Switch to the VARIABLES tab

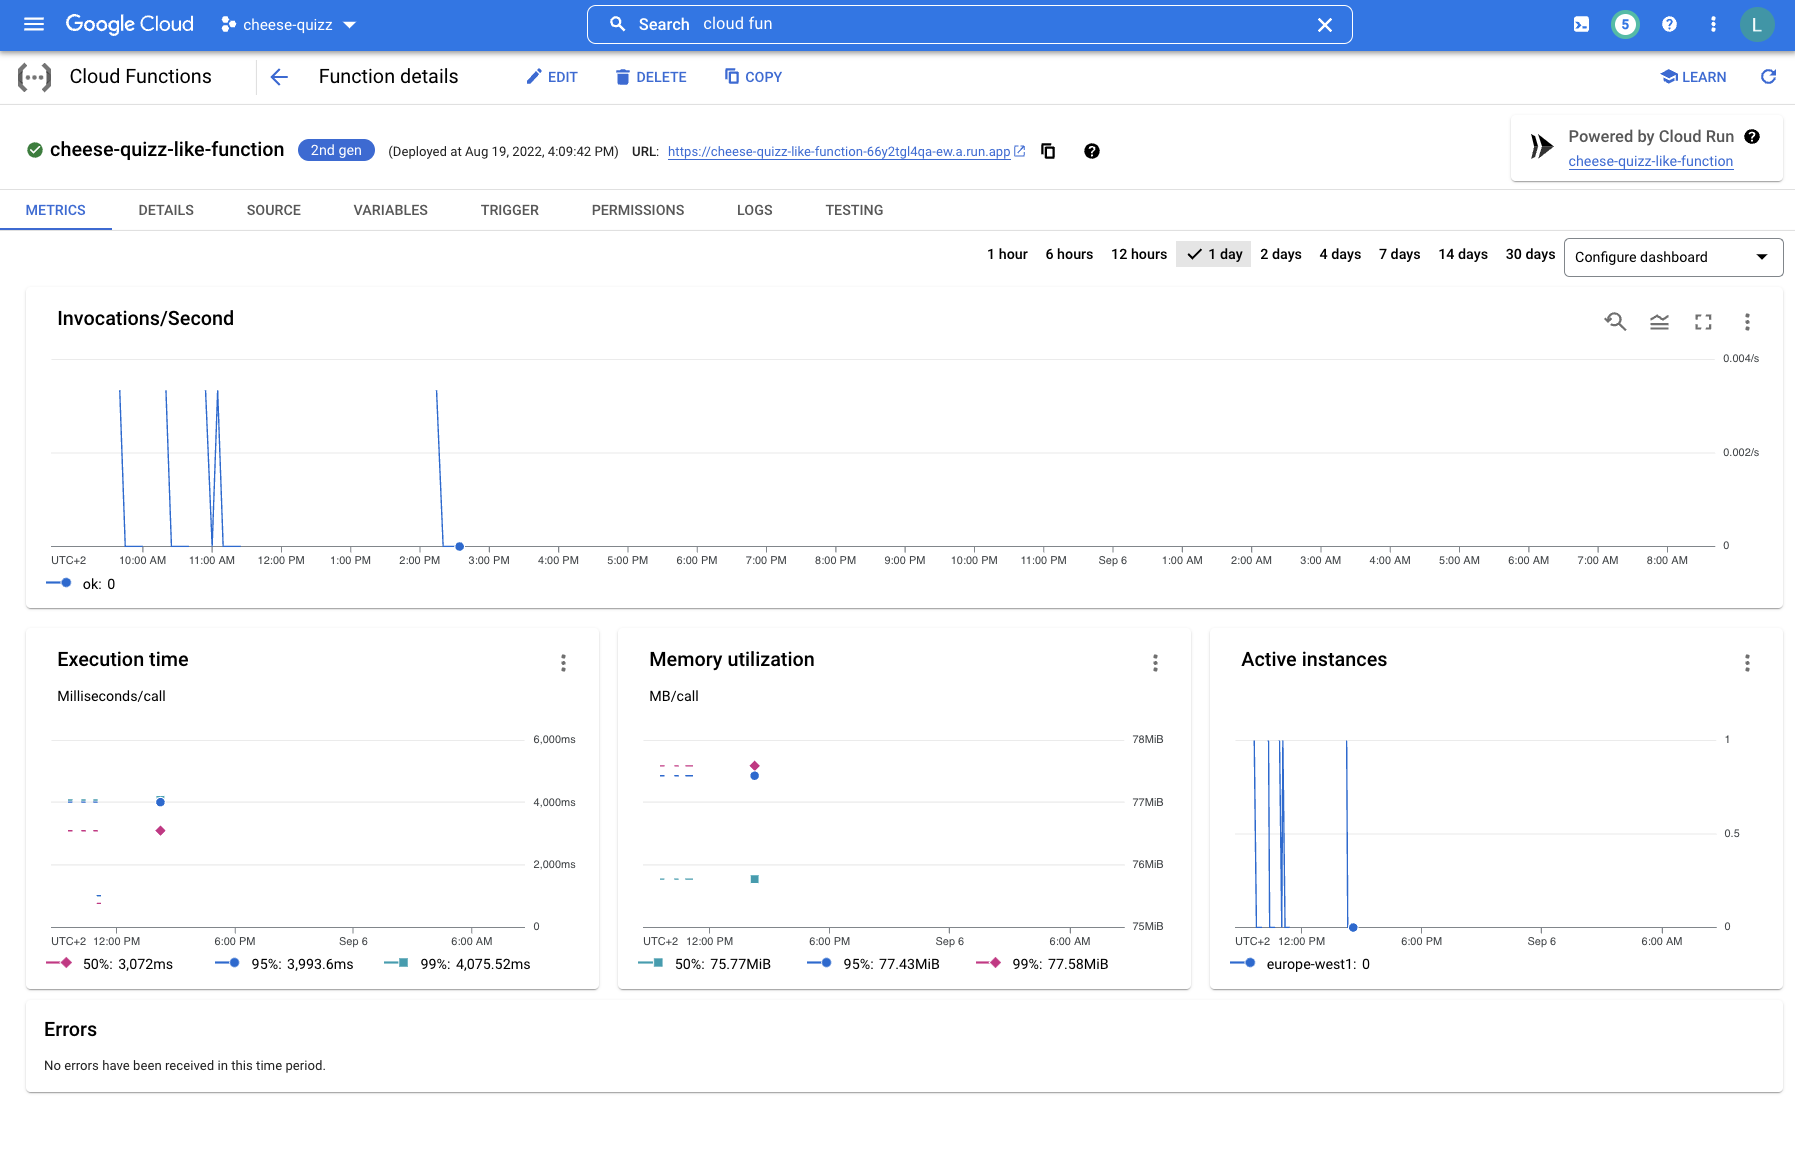tap(391, 210)
